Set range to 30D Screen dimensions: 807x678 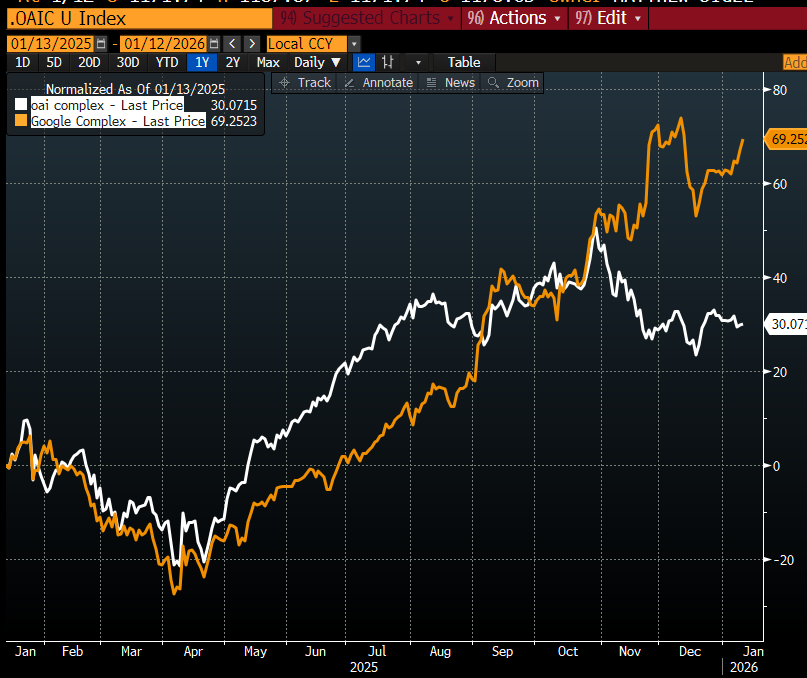[x=128, y=62]
